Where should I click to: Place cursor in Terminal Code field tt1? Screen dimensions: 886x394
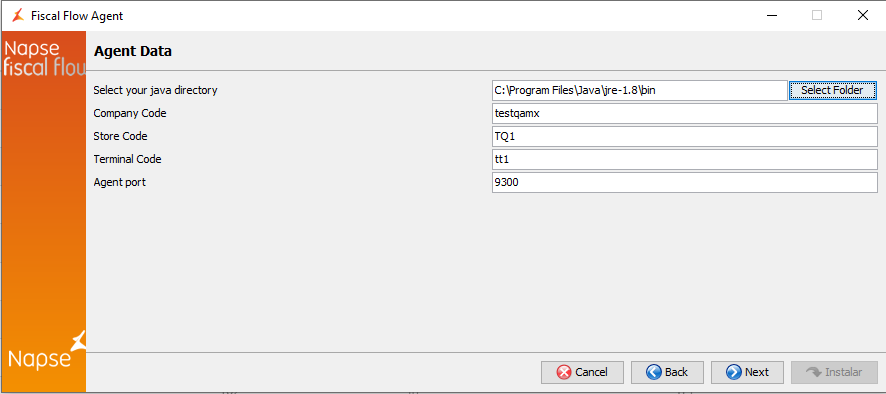[x=684, y=159]
